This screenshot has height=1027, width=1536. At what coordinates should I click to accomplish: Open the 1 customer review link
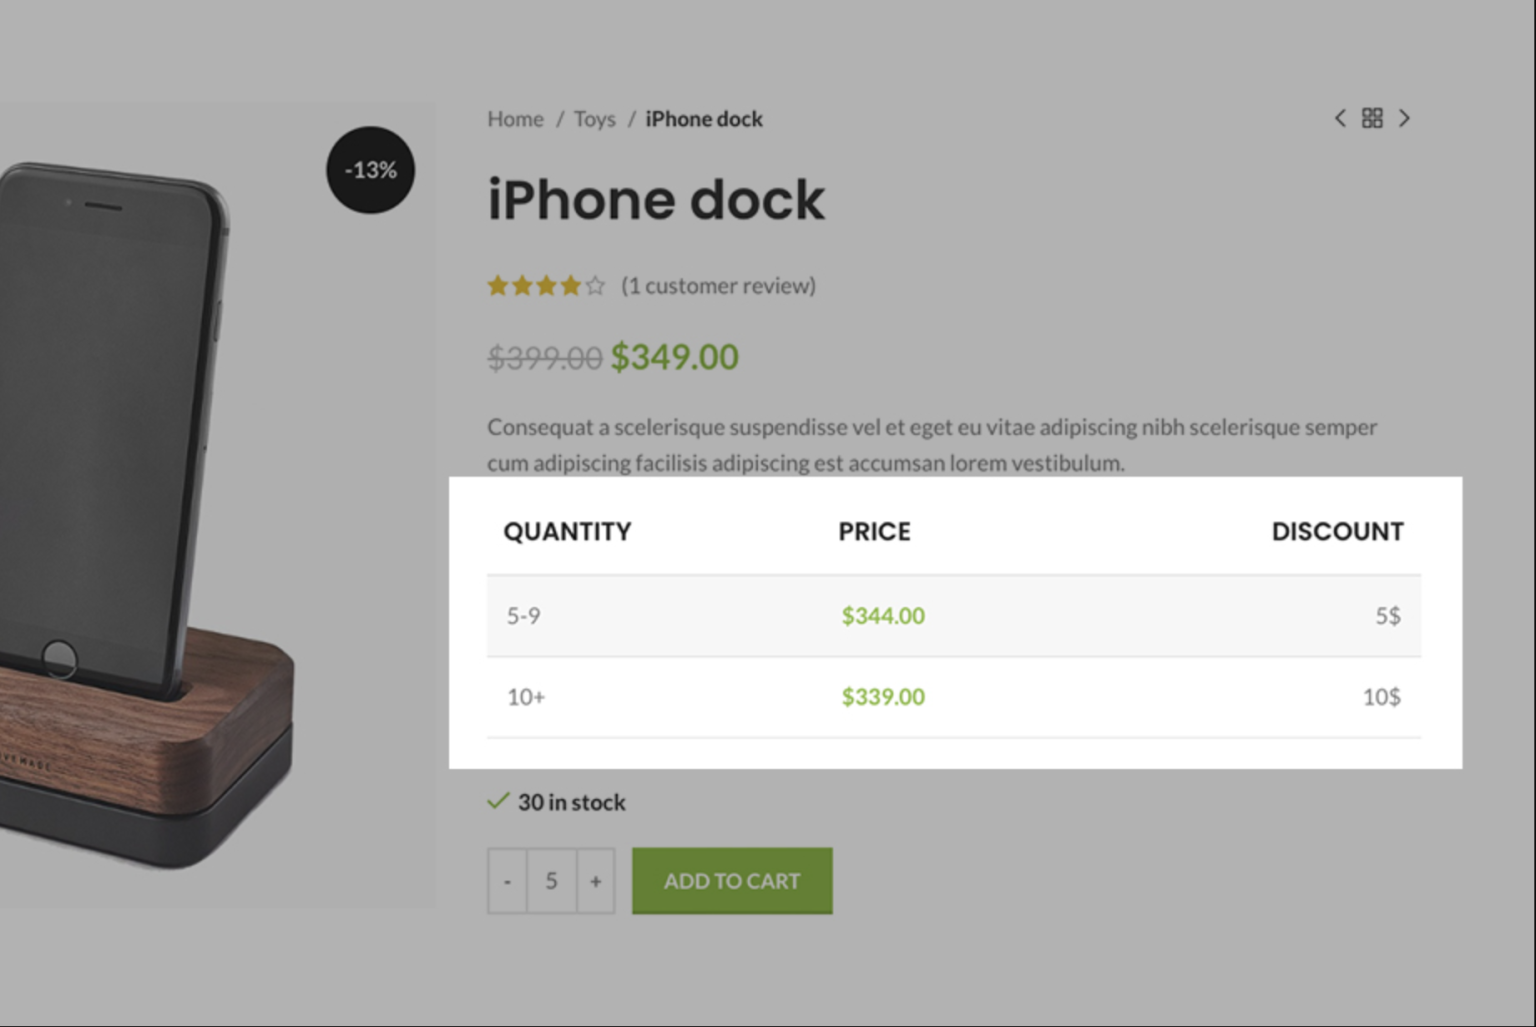(x=718, y=286)
